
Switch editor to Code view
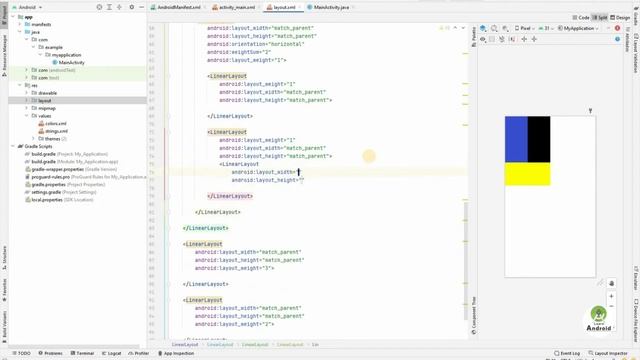[x=581, y=18]
